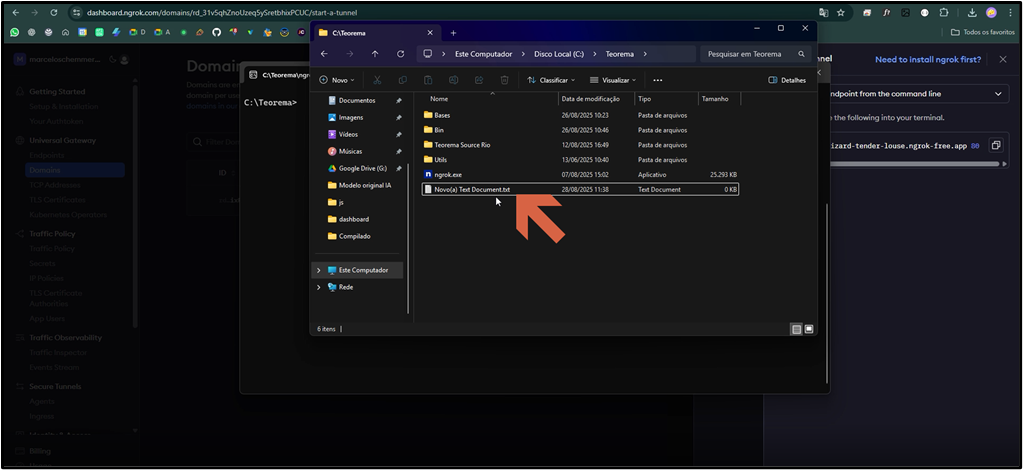Open the Novo dropdown in Explorer

point(337,80)
